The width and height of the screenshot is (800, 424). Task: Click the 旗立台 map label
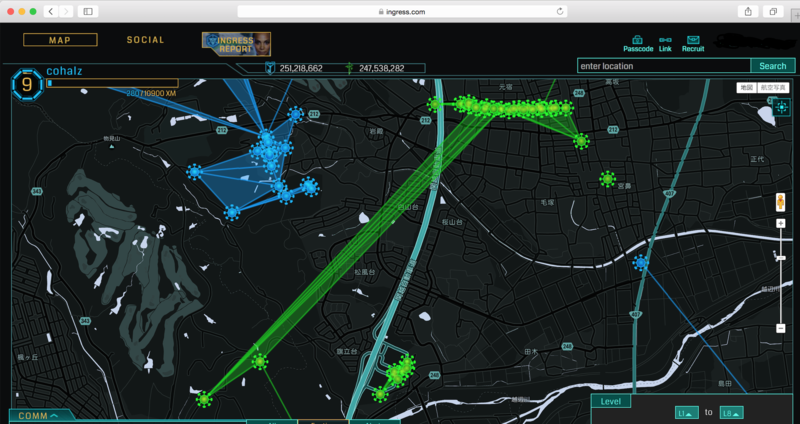click(347, 352)
